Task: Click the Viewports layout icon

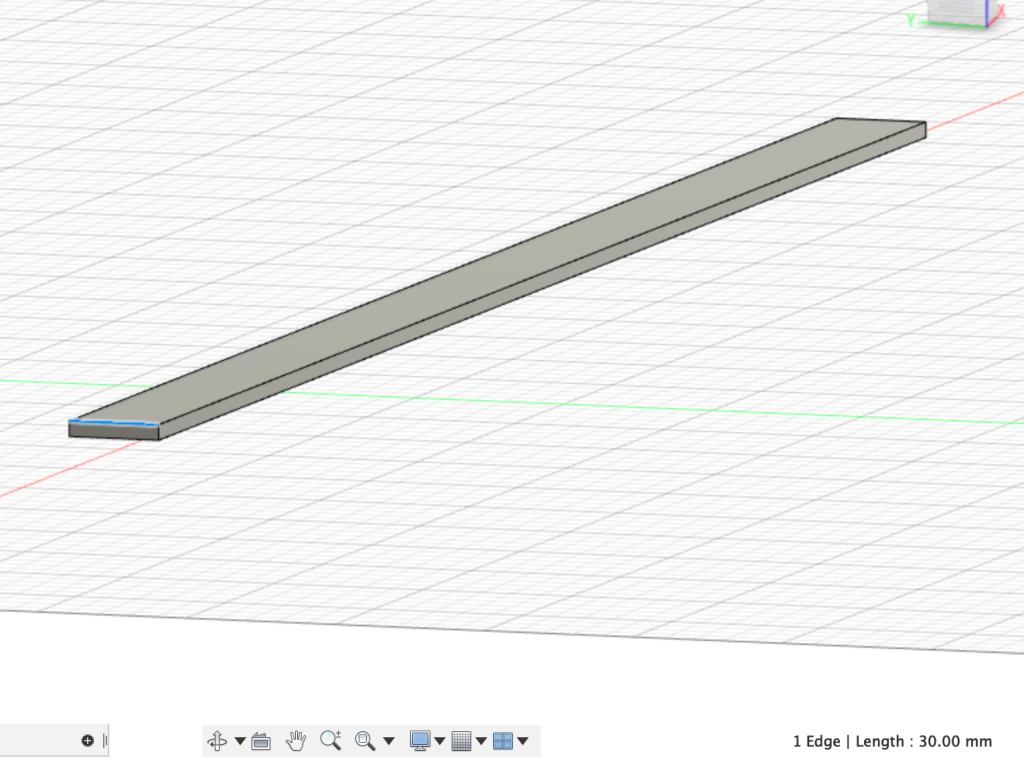Action: [503, 741]
